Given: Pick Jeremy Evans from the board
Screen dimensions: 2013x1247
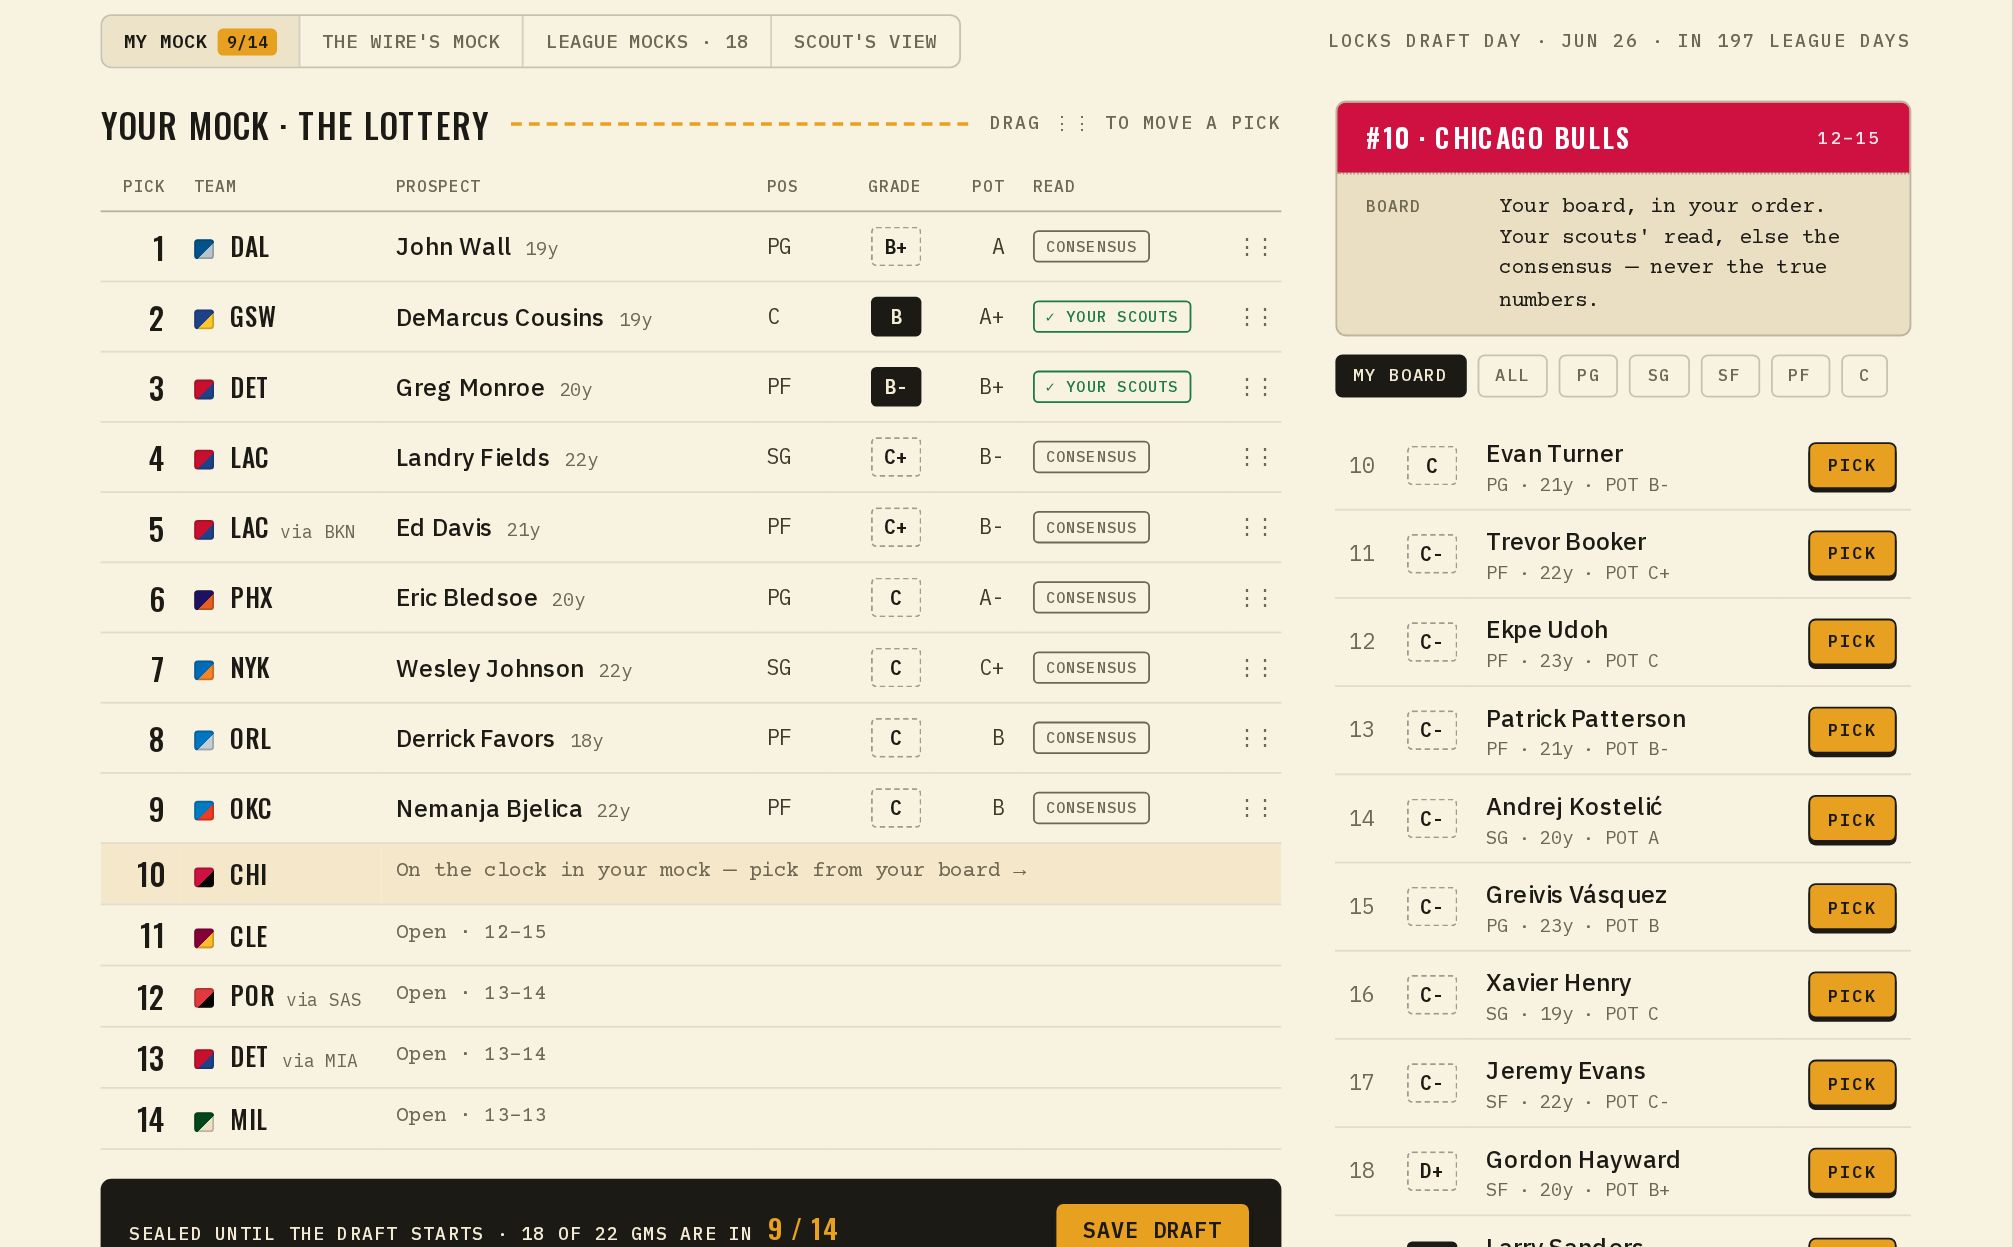Looking at the screenshot, I should [x=1852, y=1084].
